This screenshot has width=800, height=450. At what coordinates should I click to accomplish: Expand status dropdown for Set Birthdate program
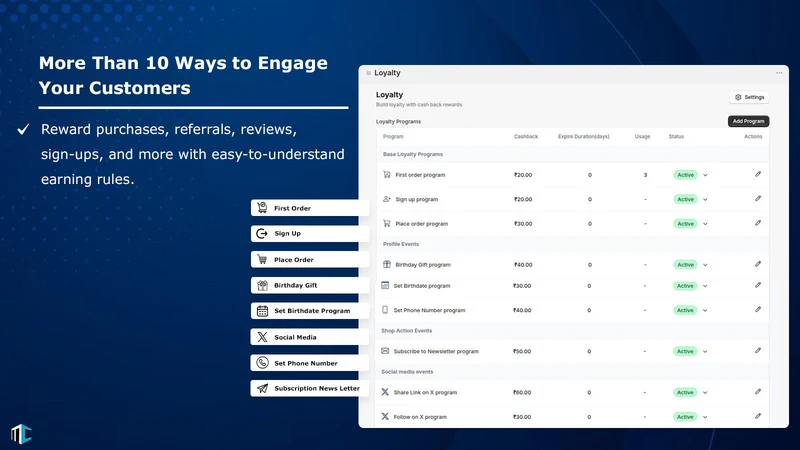click(x=705, y=286)
